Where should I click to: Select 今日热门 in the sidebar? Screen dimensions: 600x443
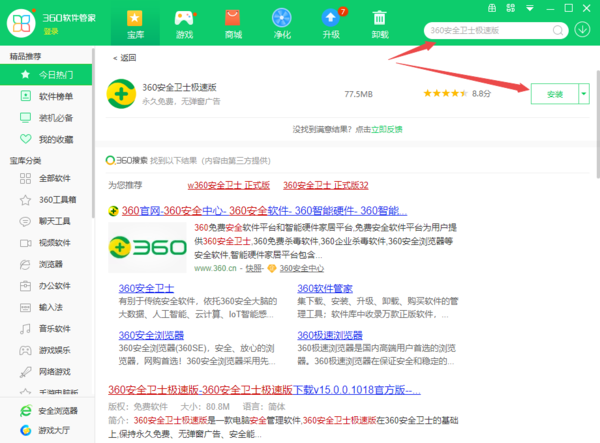tap(56, 75)
